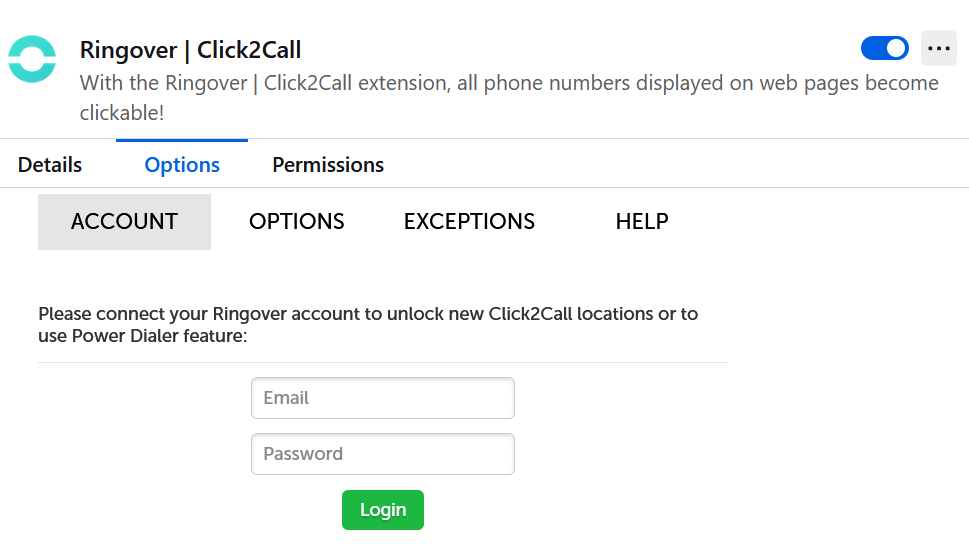Focus the Password input field
The width and height of the screenshot is (969, 553).
pos(383,454)
